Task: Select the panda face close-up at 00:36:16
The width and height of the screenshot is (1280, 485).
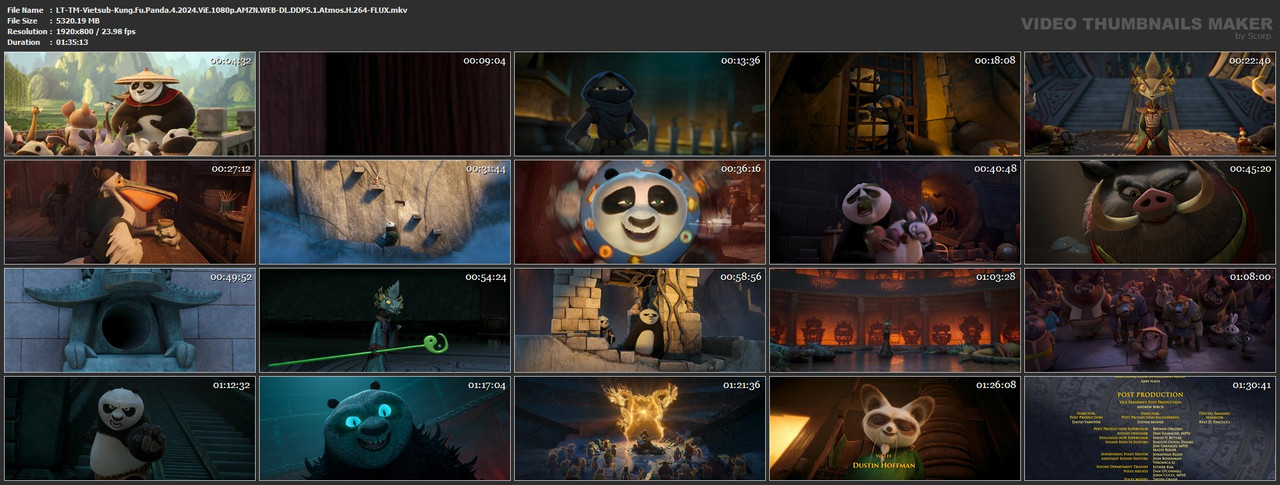Action: [x=640, y=212]
